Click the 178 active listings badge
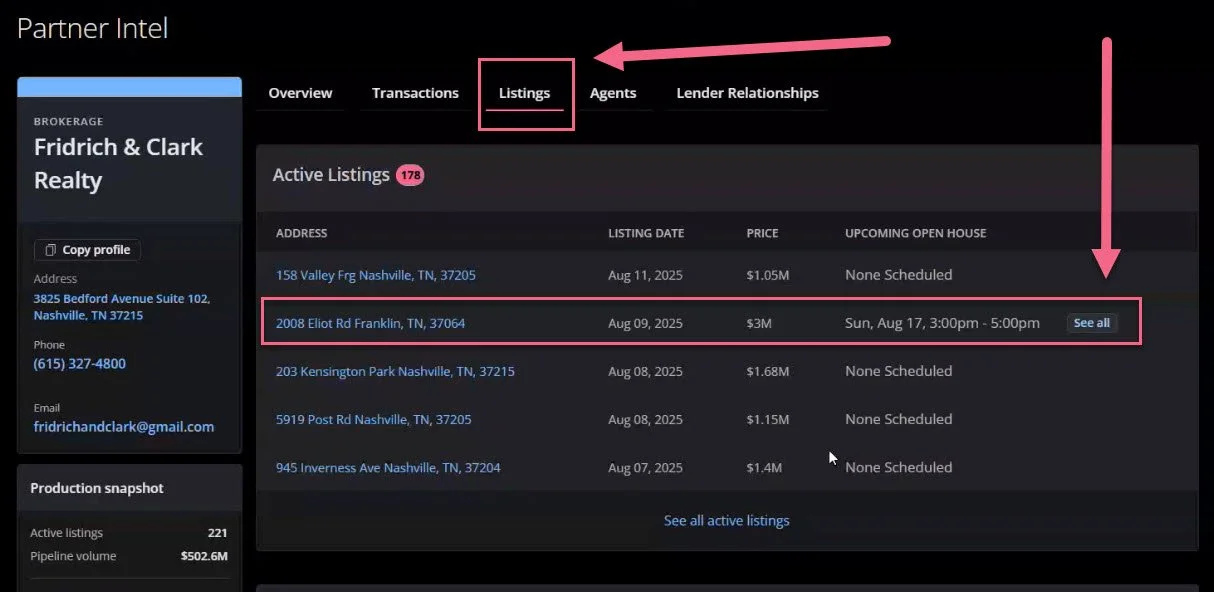 pos(410,175)
